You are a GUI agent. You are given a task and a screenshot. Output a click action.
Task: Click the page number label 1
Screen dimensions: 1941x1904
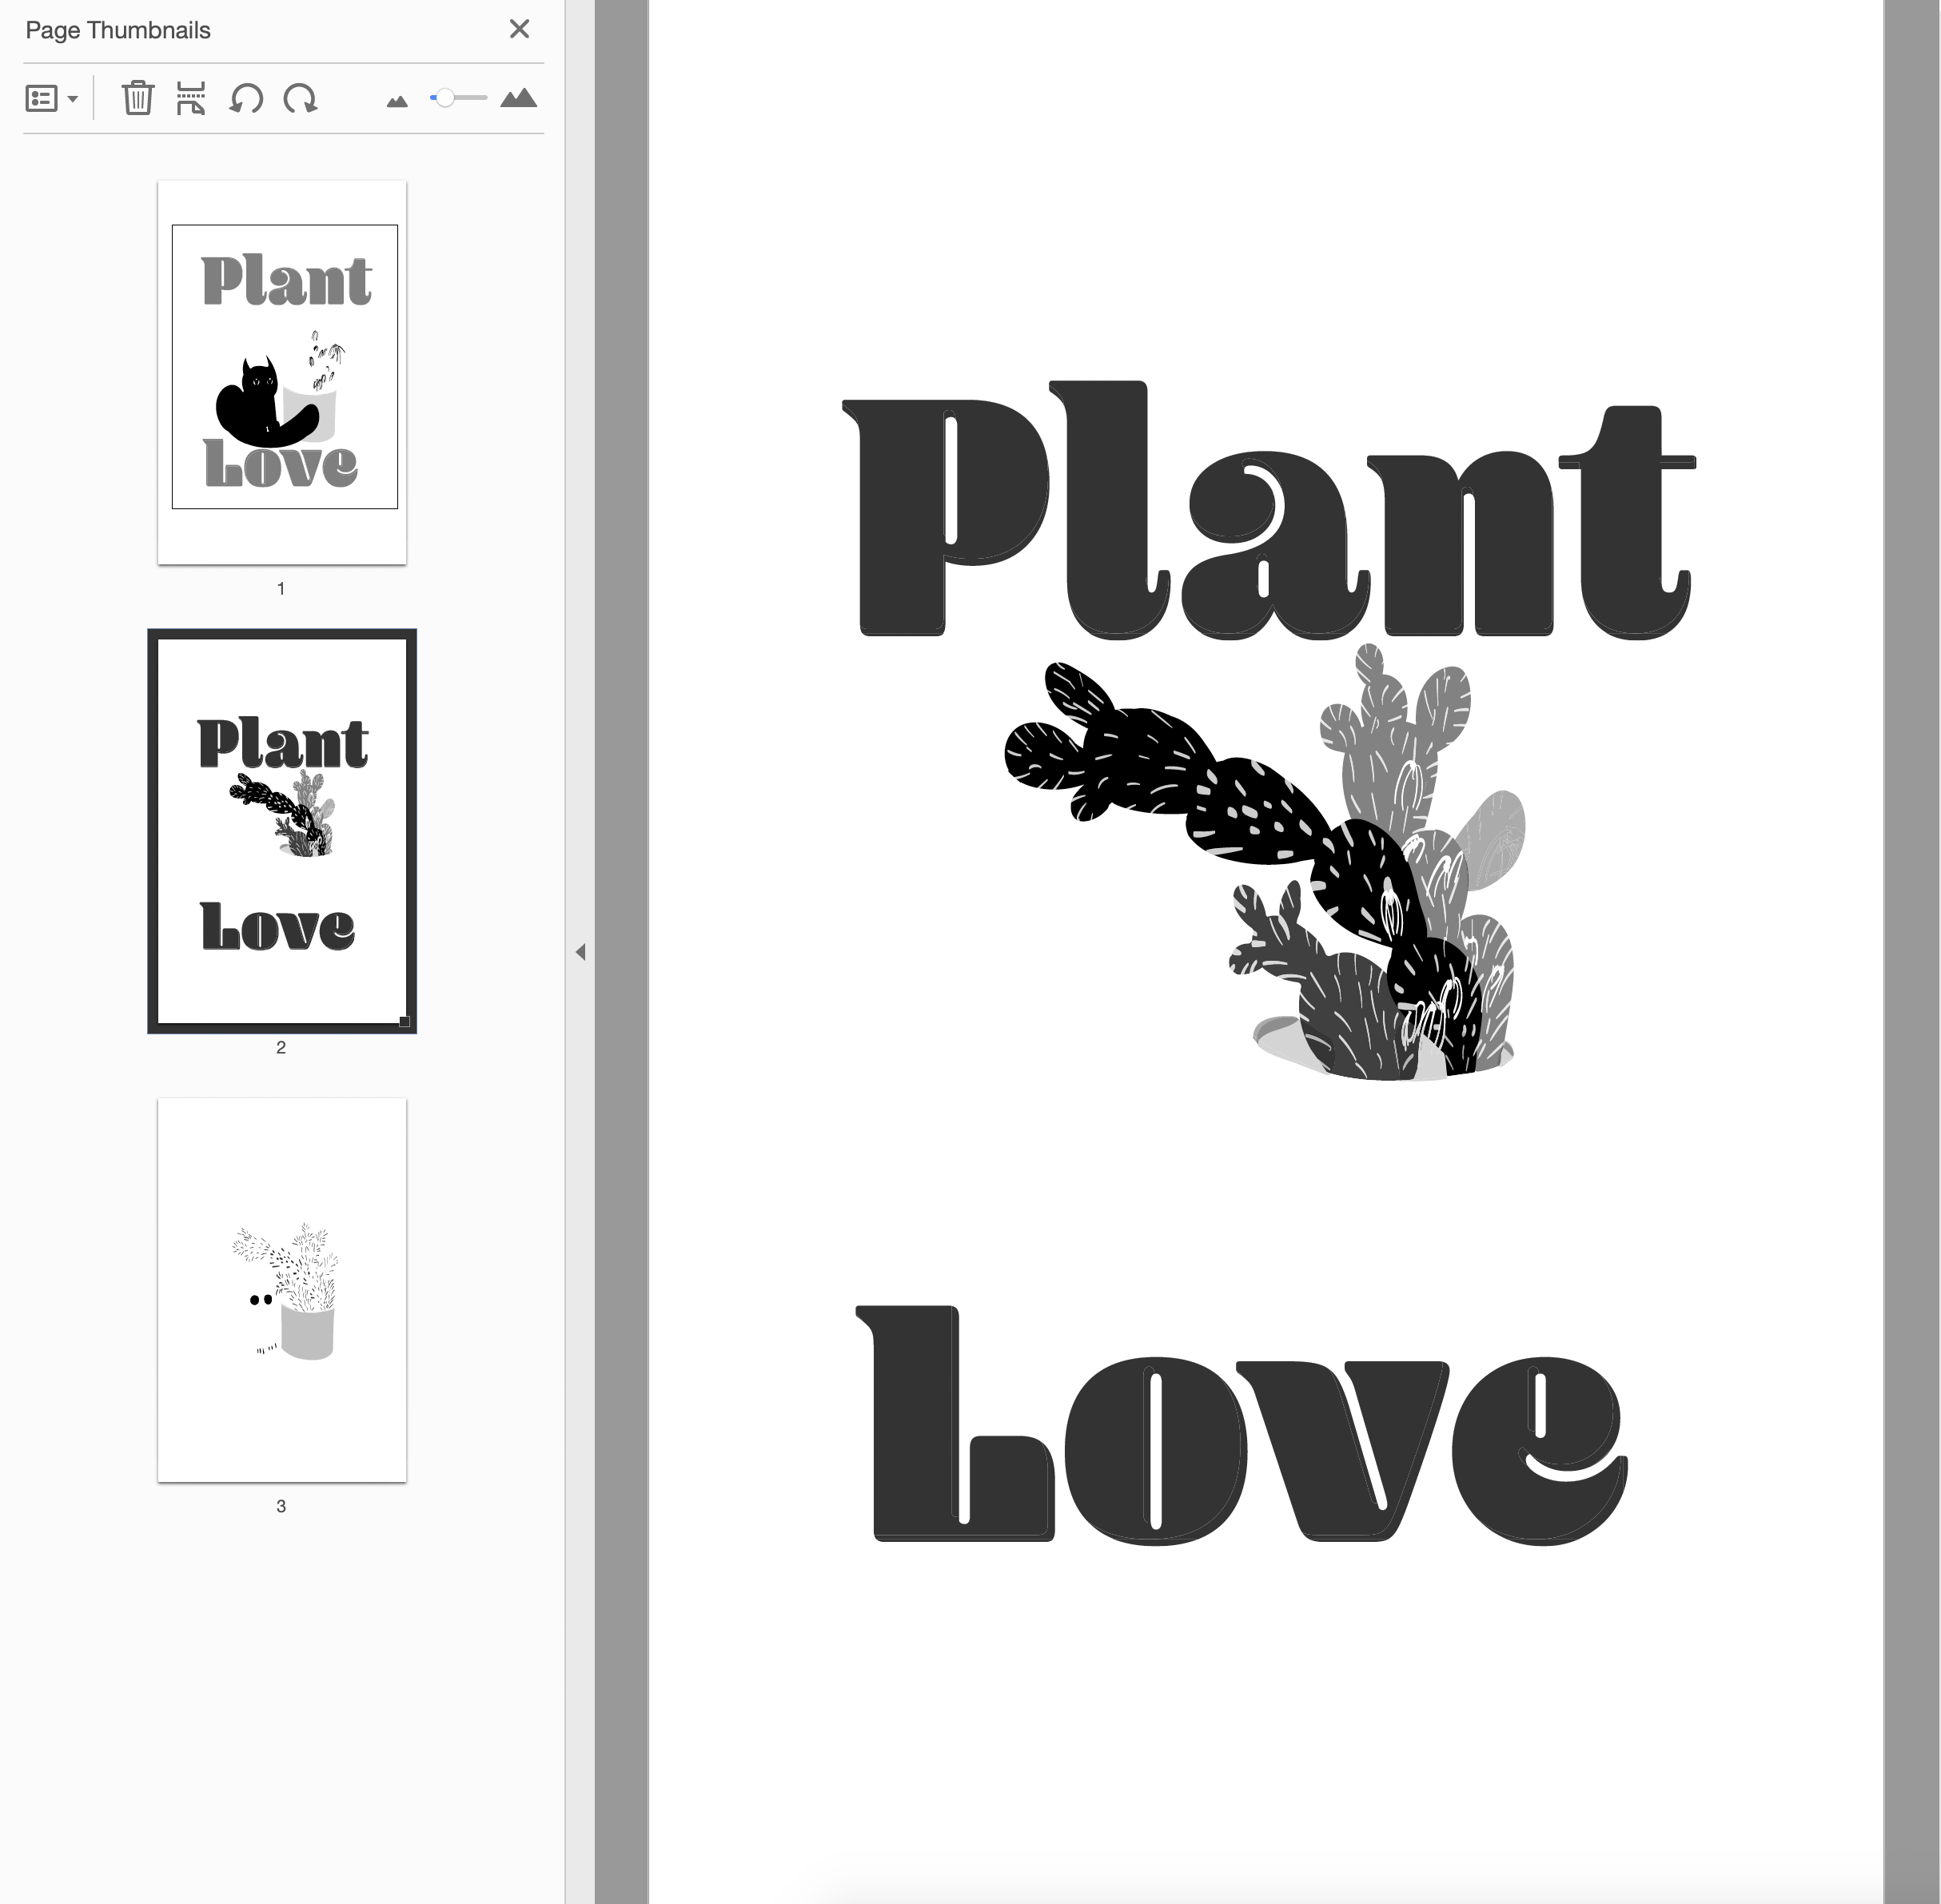pos(281,589)
